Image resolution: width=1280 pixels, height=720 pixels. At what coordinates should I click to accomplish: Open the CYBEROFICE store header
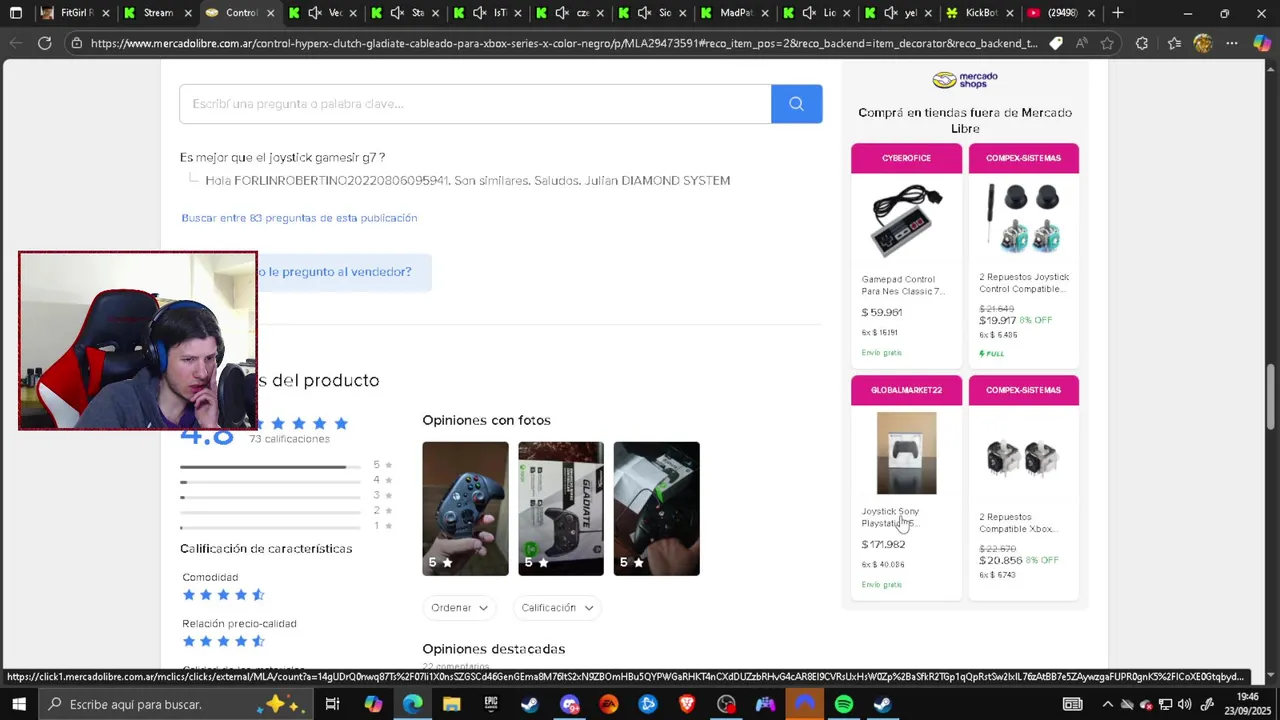906,158
